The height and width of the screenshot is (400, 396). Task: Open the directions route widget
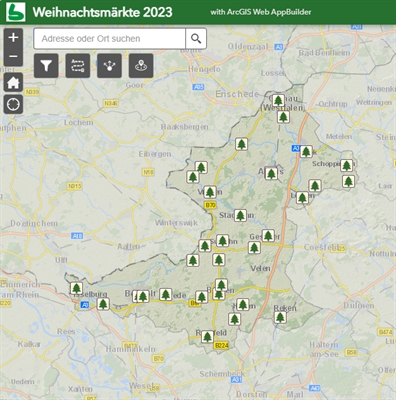(78, 66)
